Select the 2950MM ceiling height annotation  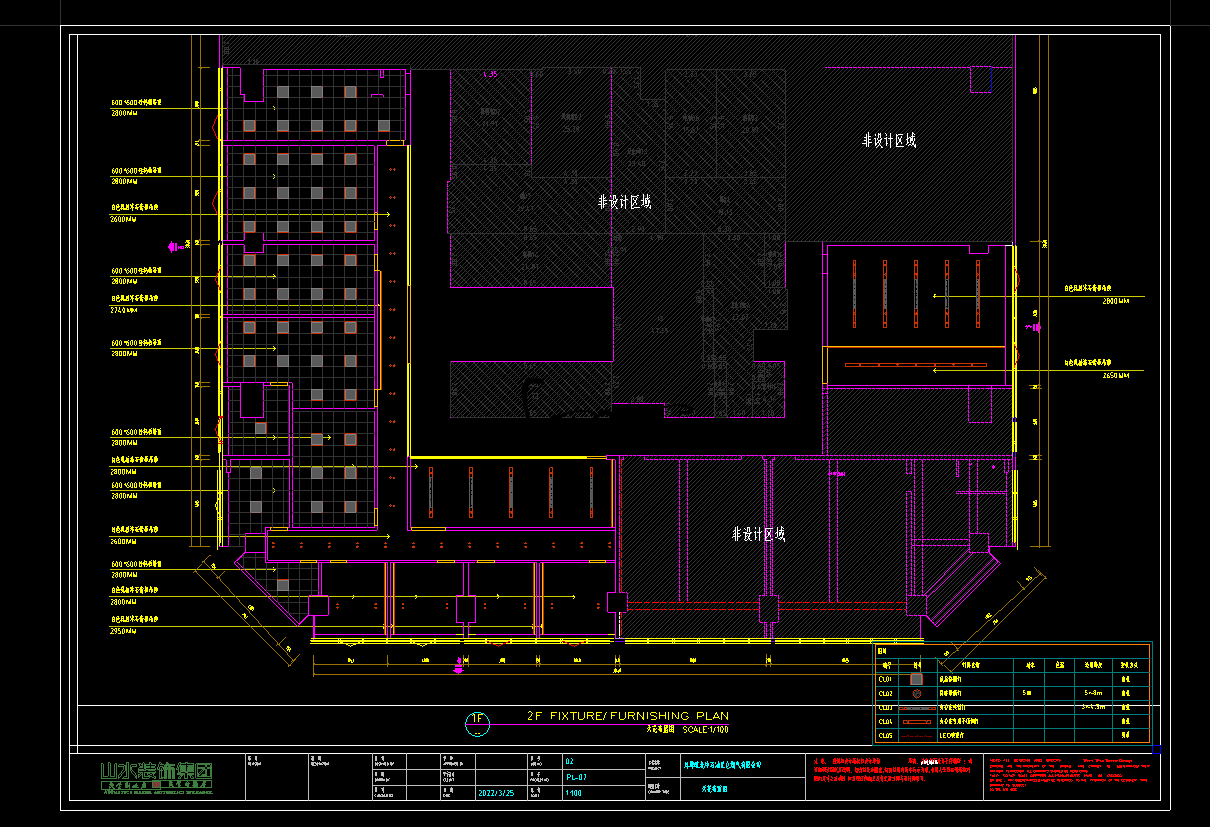(123, 631)
